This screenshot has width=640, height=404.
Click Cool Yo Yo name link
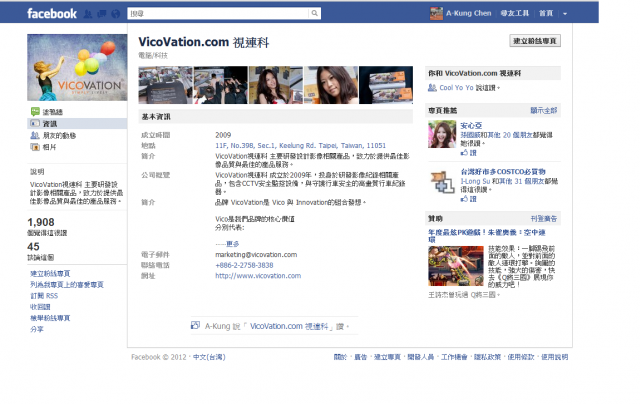click(x=456, y=88)
